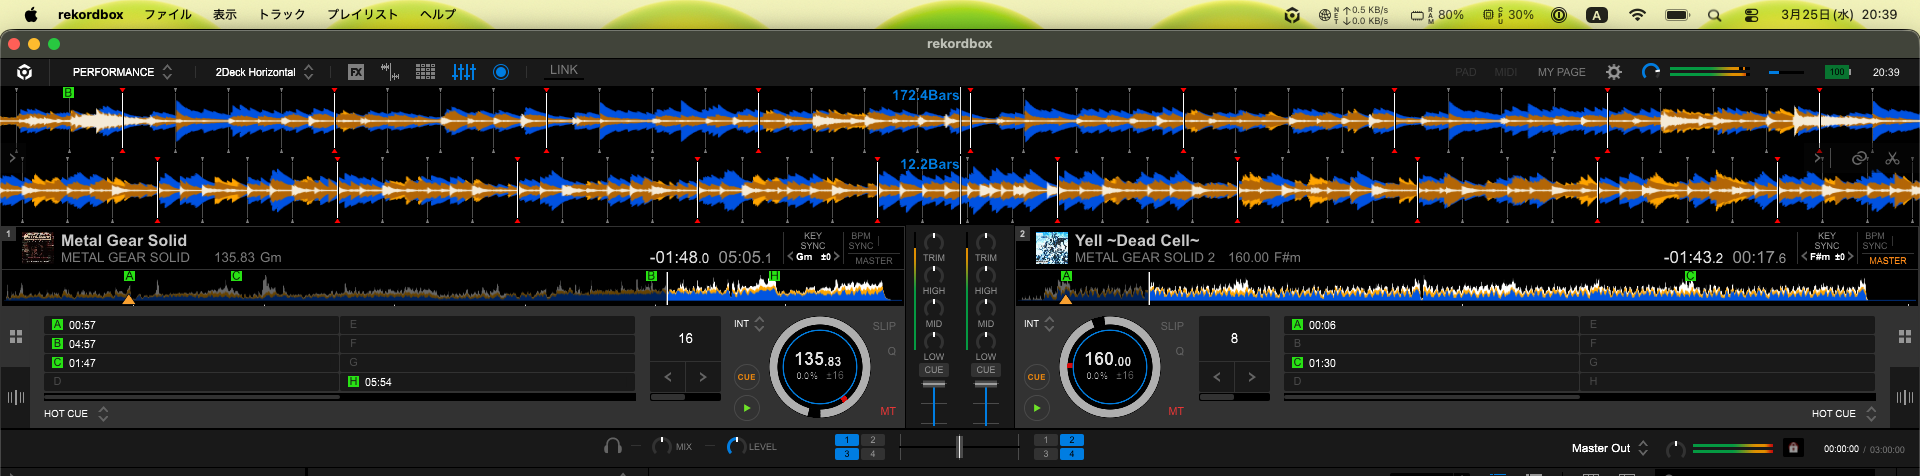Open the recording panel icon
This screenshot has width=1920, height=476.
501,72
